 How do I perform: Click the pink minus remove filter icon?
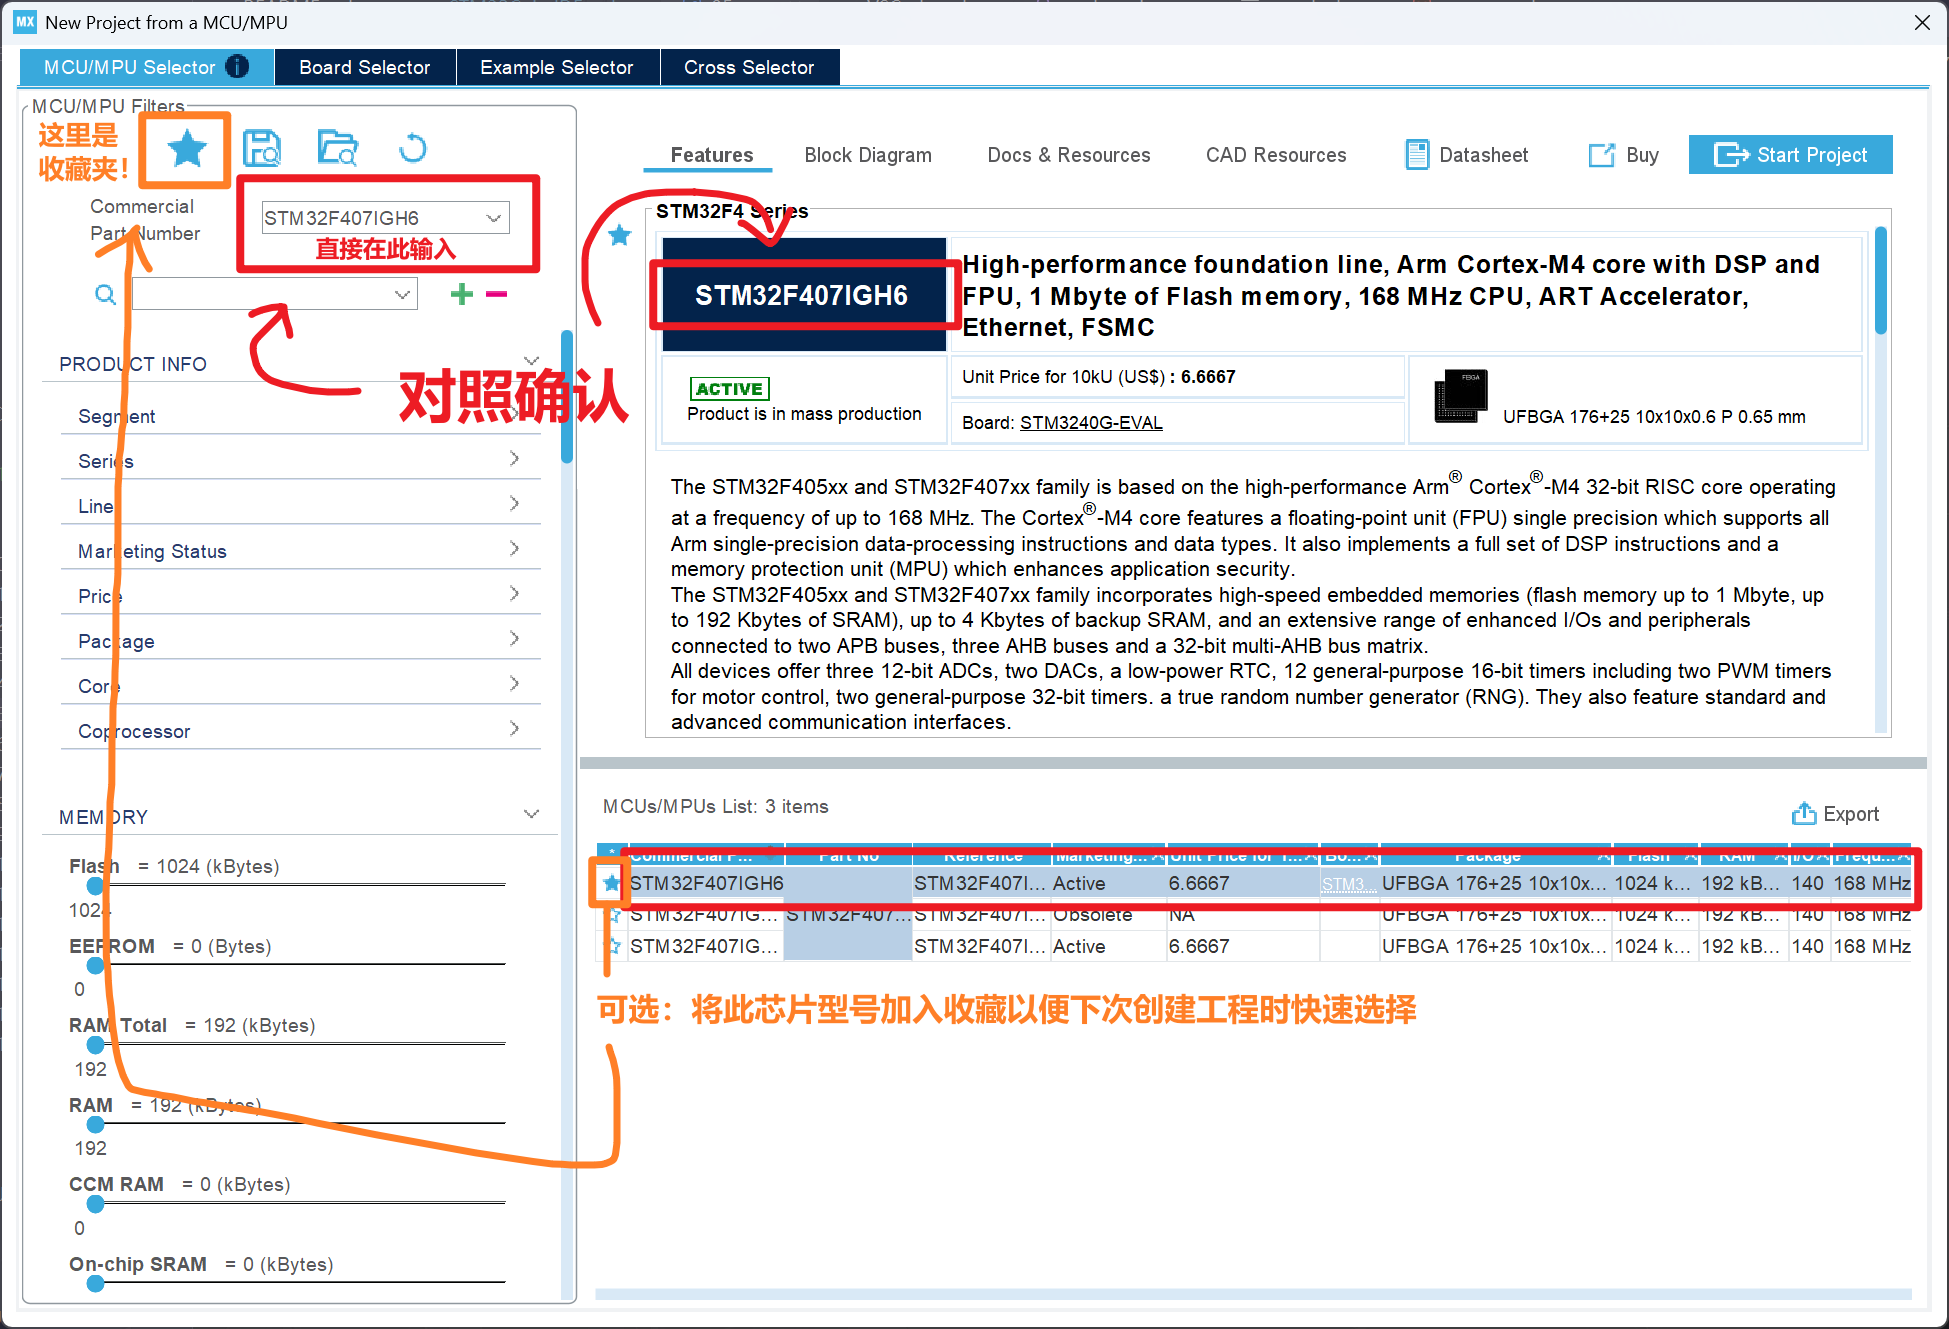coord(496,294)
